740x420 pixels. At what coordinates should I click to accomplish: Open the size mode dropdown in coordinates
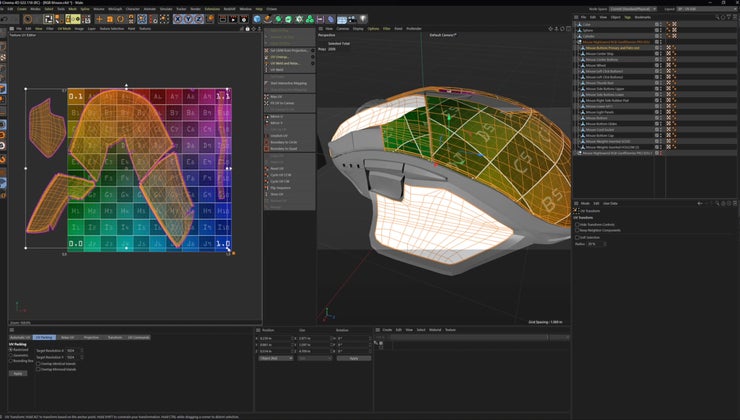point(314,358)
